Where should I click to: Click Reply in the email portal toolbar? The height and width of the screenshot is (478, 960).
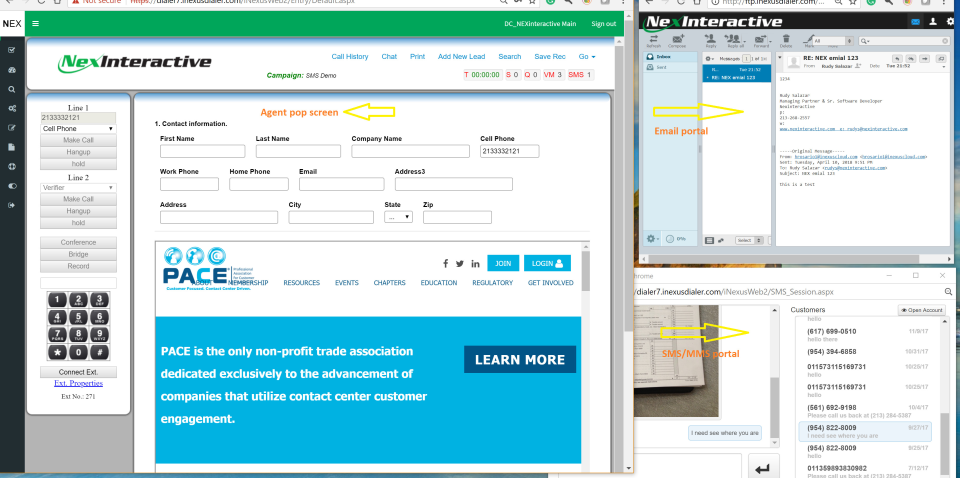pyautogui.click(x=711, y=41)
